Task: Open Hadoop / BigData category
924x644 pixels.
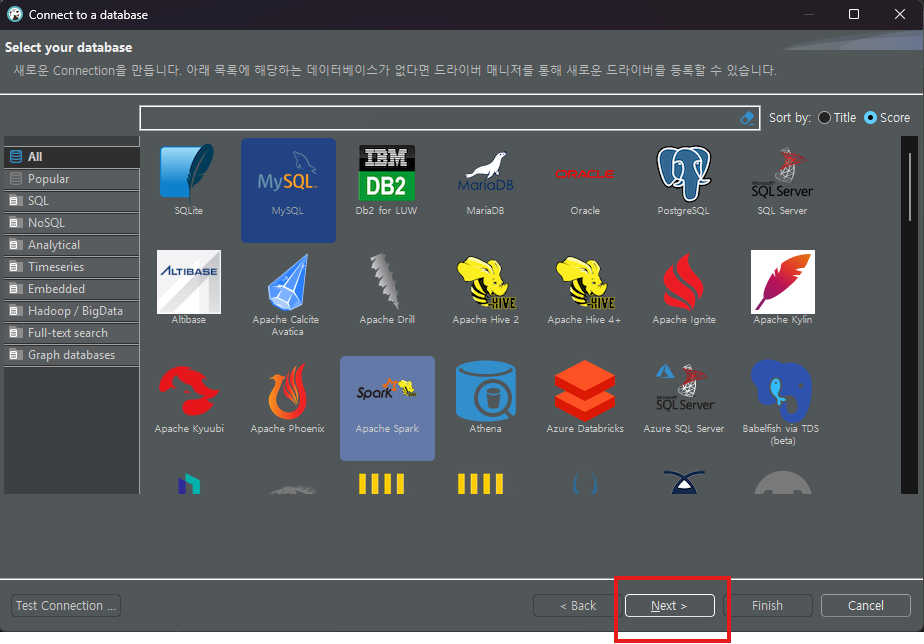Action: (x=71, y=311)
